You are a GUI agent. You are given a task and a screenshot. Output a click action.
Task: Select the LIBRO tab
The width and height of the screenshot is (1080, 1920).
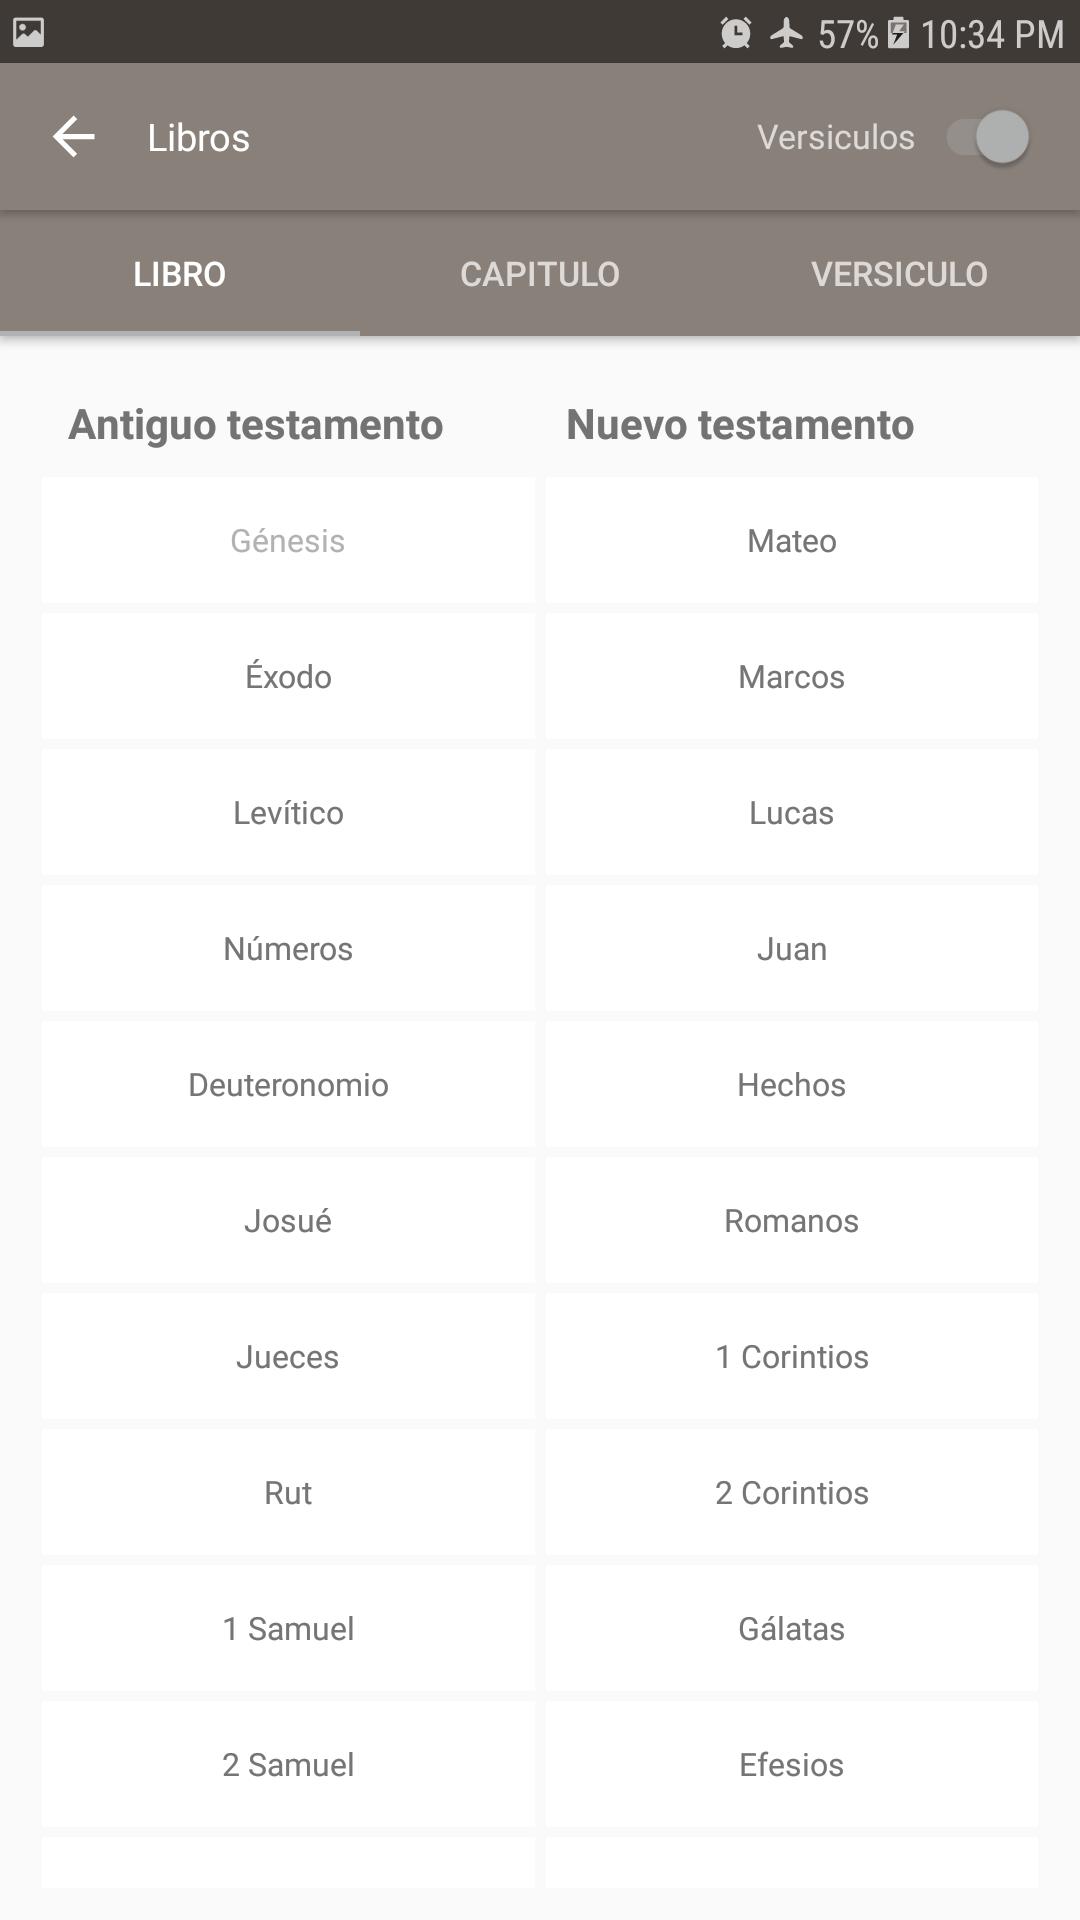[180, 274]
